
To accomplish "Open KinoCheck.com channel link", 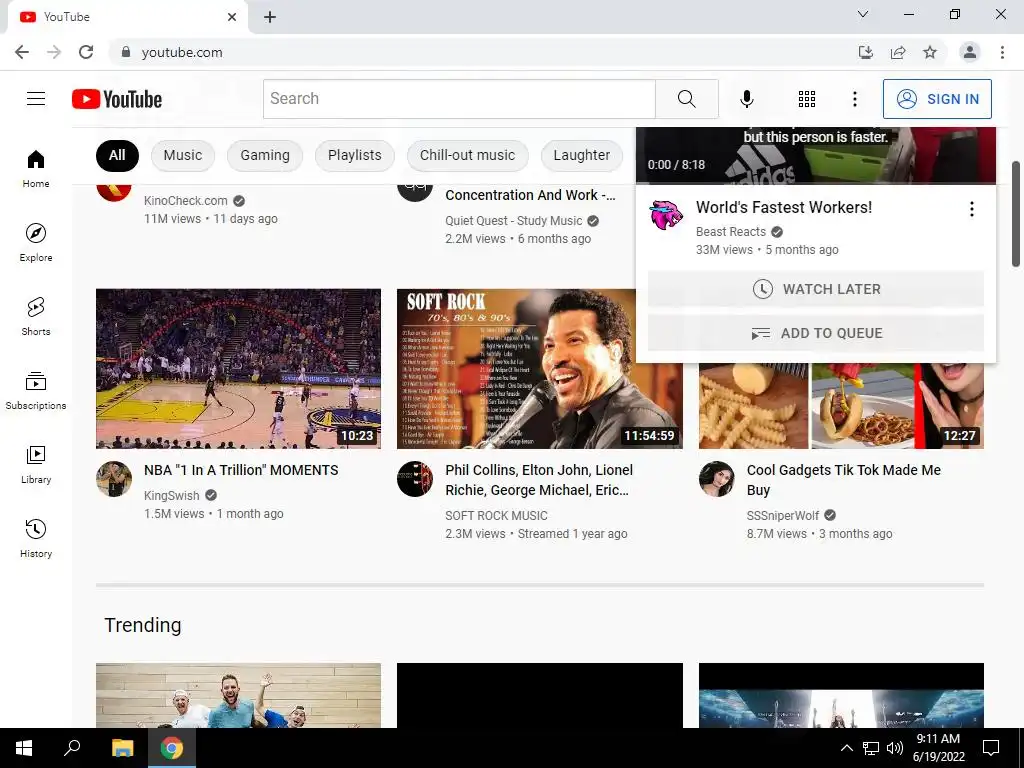I will coord(185,201).
